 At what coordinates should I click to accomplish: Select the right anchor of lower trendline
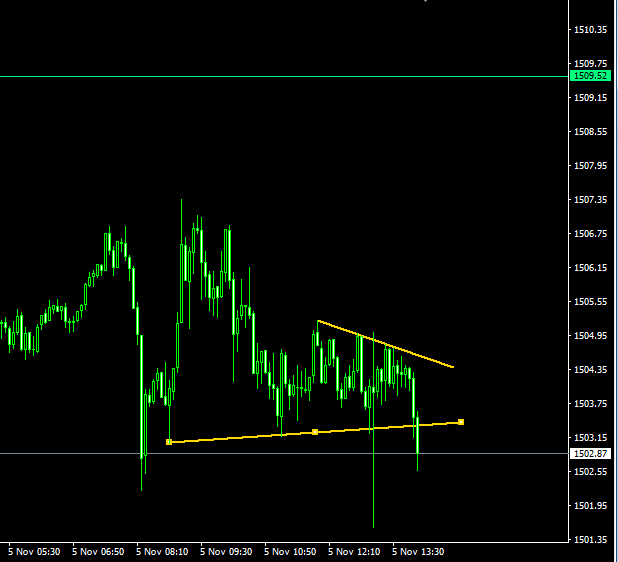click(461, 422)
